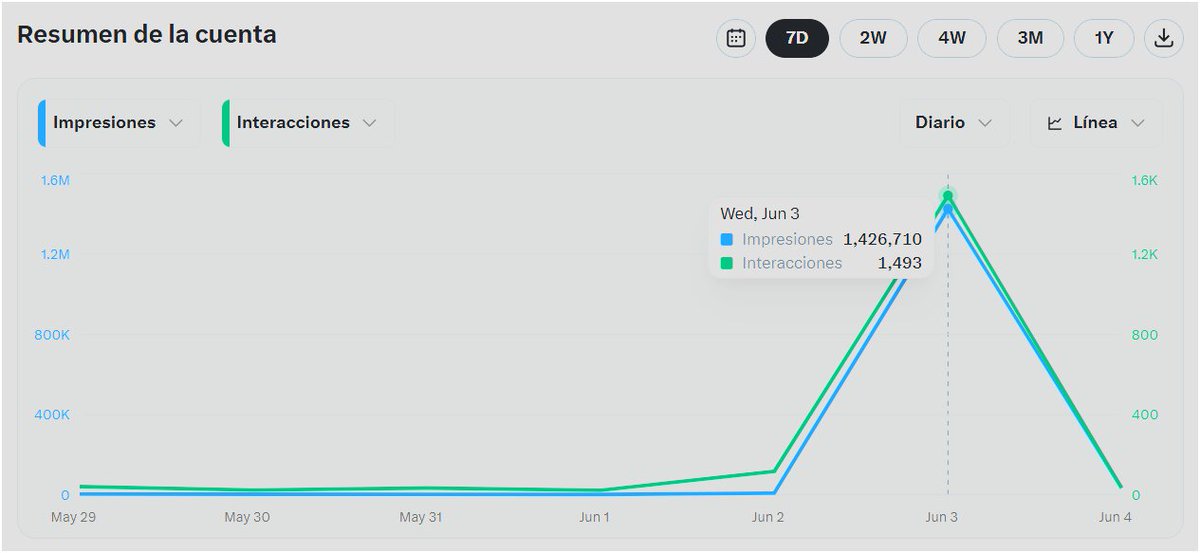Download the account summary data
This screenshot has width=1200, height=553.
click(x=1163, y=38)
